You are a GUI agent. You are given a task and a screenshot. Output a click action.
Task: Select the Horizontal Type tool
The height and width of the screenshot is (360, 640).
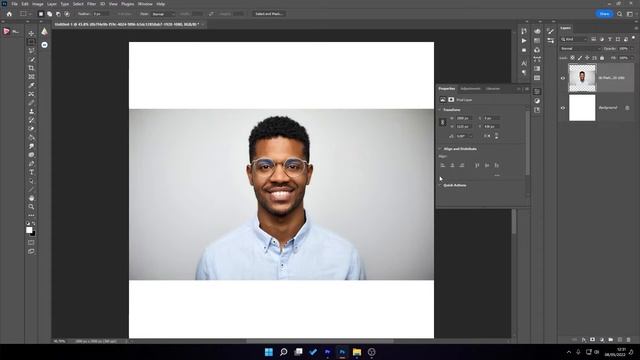click(31, 172)
